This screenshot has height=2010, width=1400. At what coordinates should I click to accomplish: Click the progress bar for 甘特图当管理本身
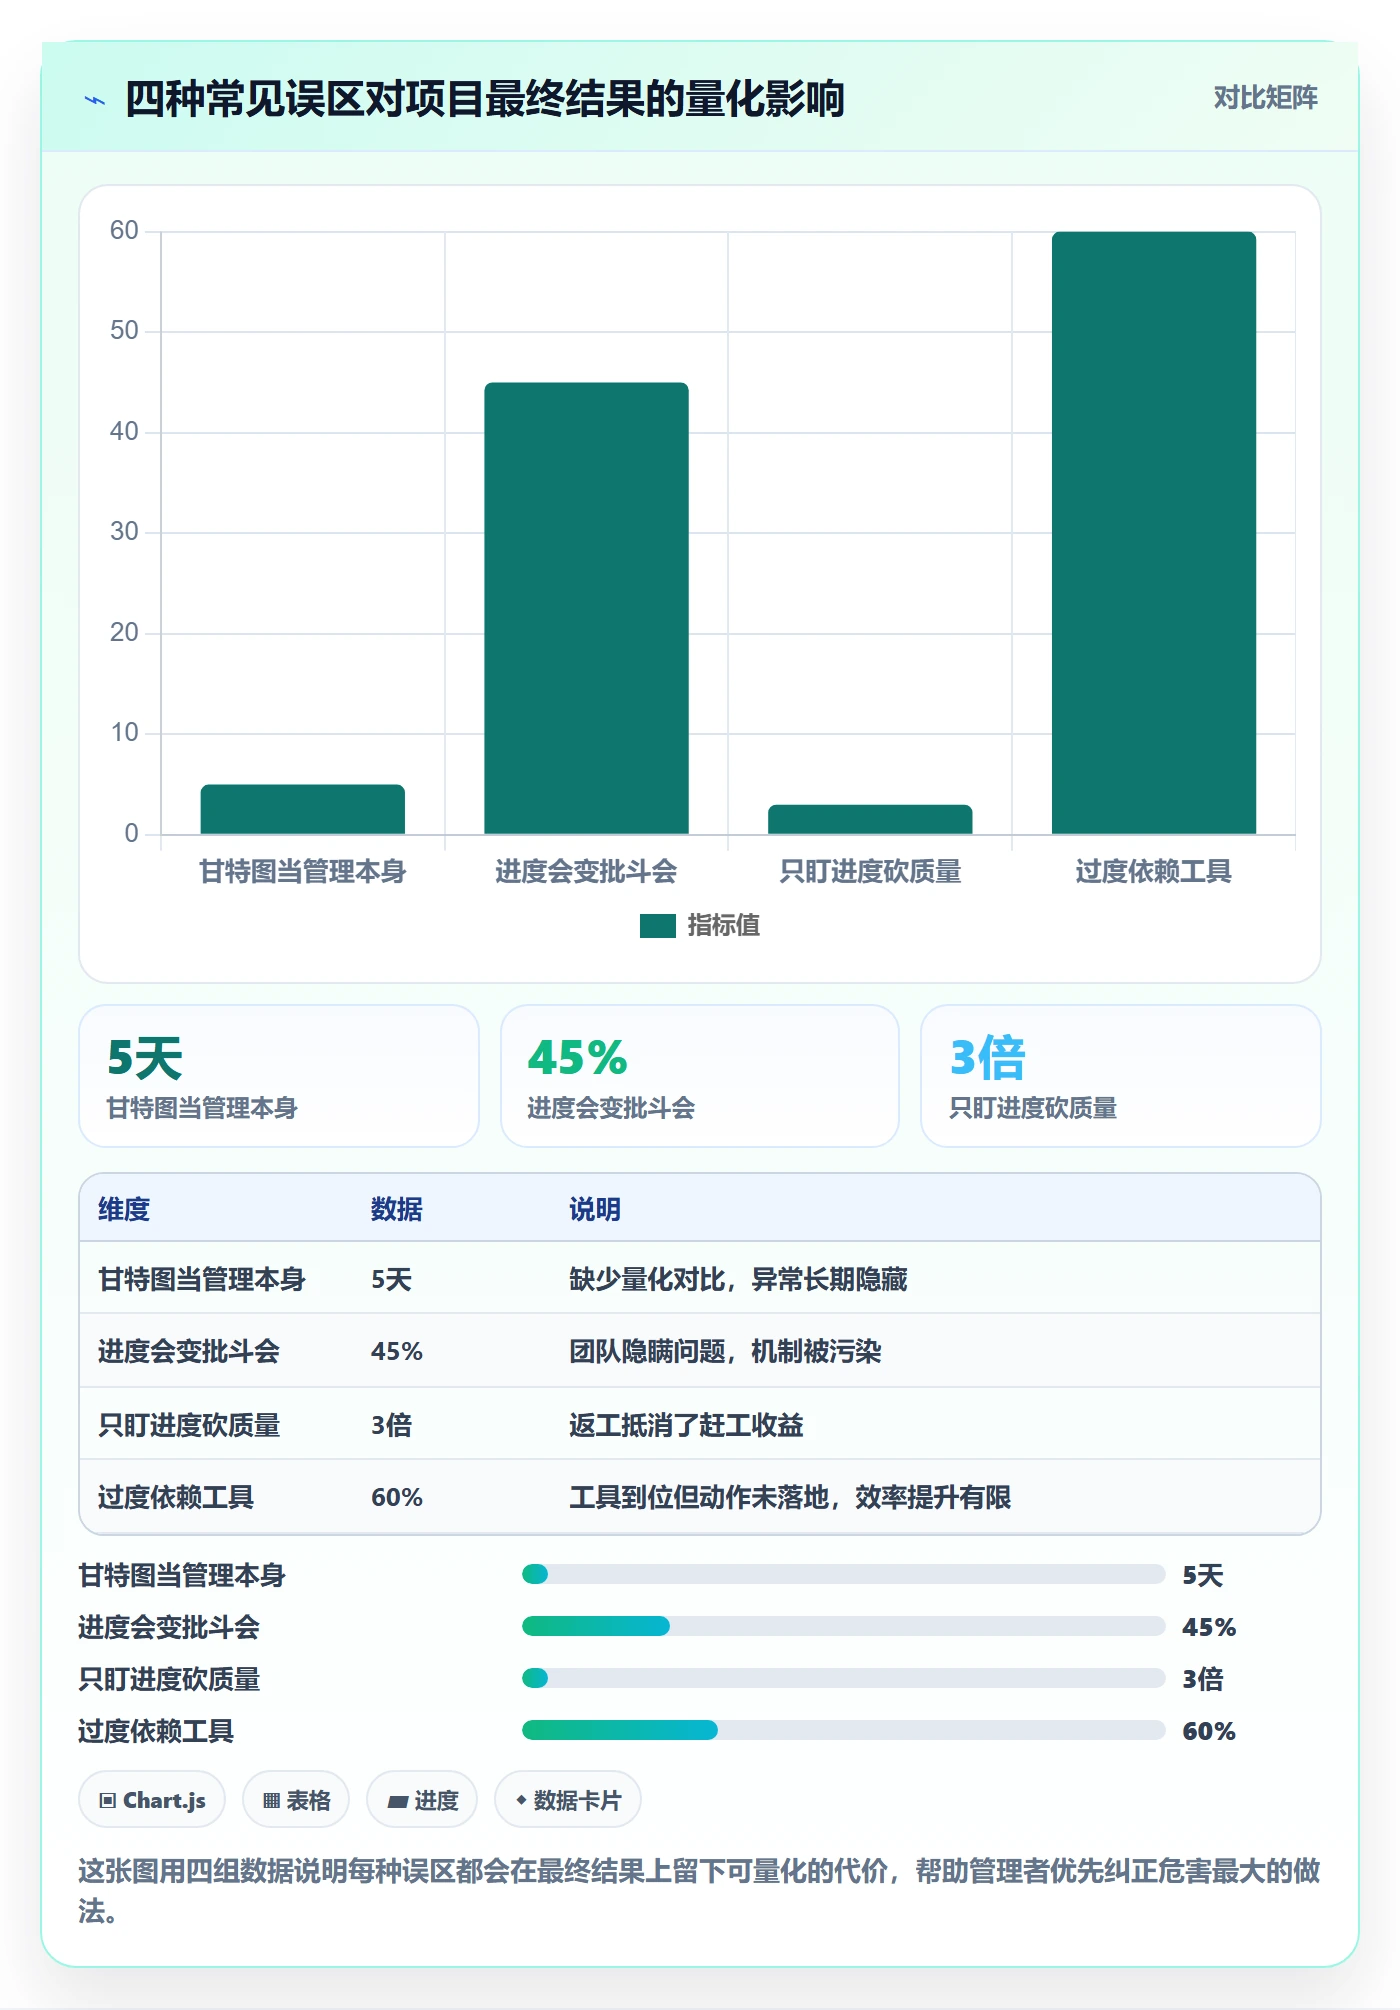pos(843,1574)
